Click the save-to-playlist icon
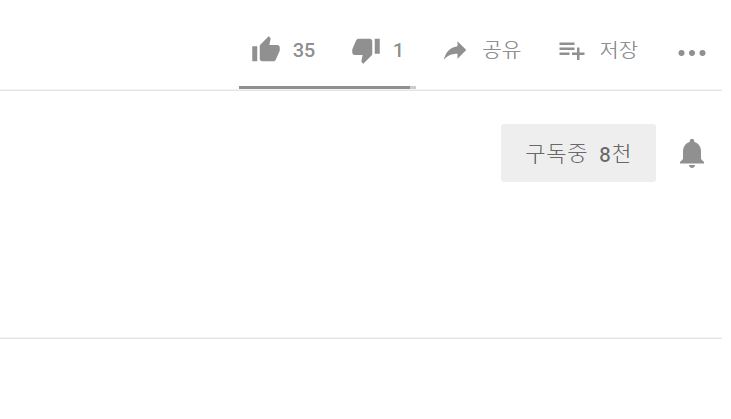Screen dimensions: 731x419 point(571,51)
